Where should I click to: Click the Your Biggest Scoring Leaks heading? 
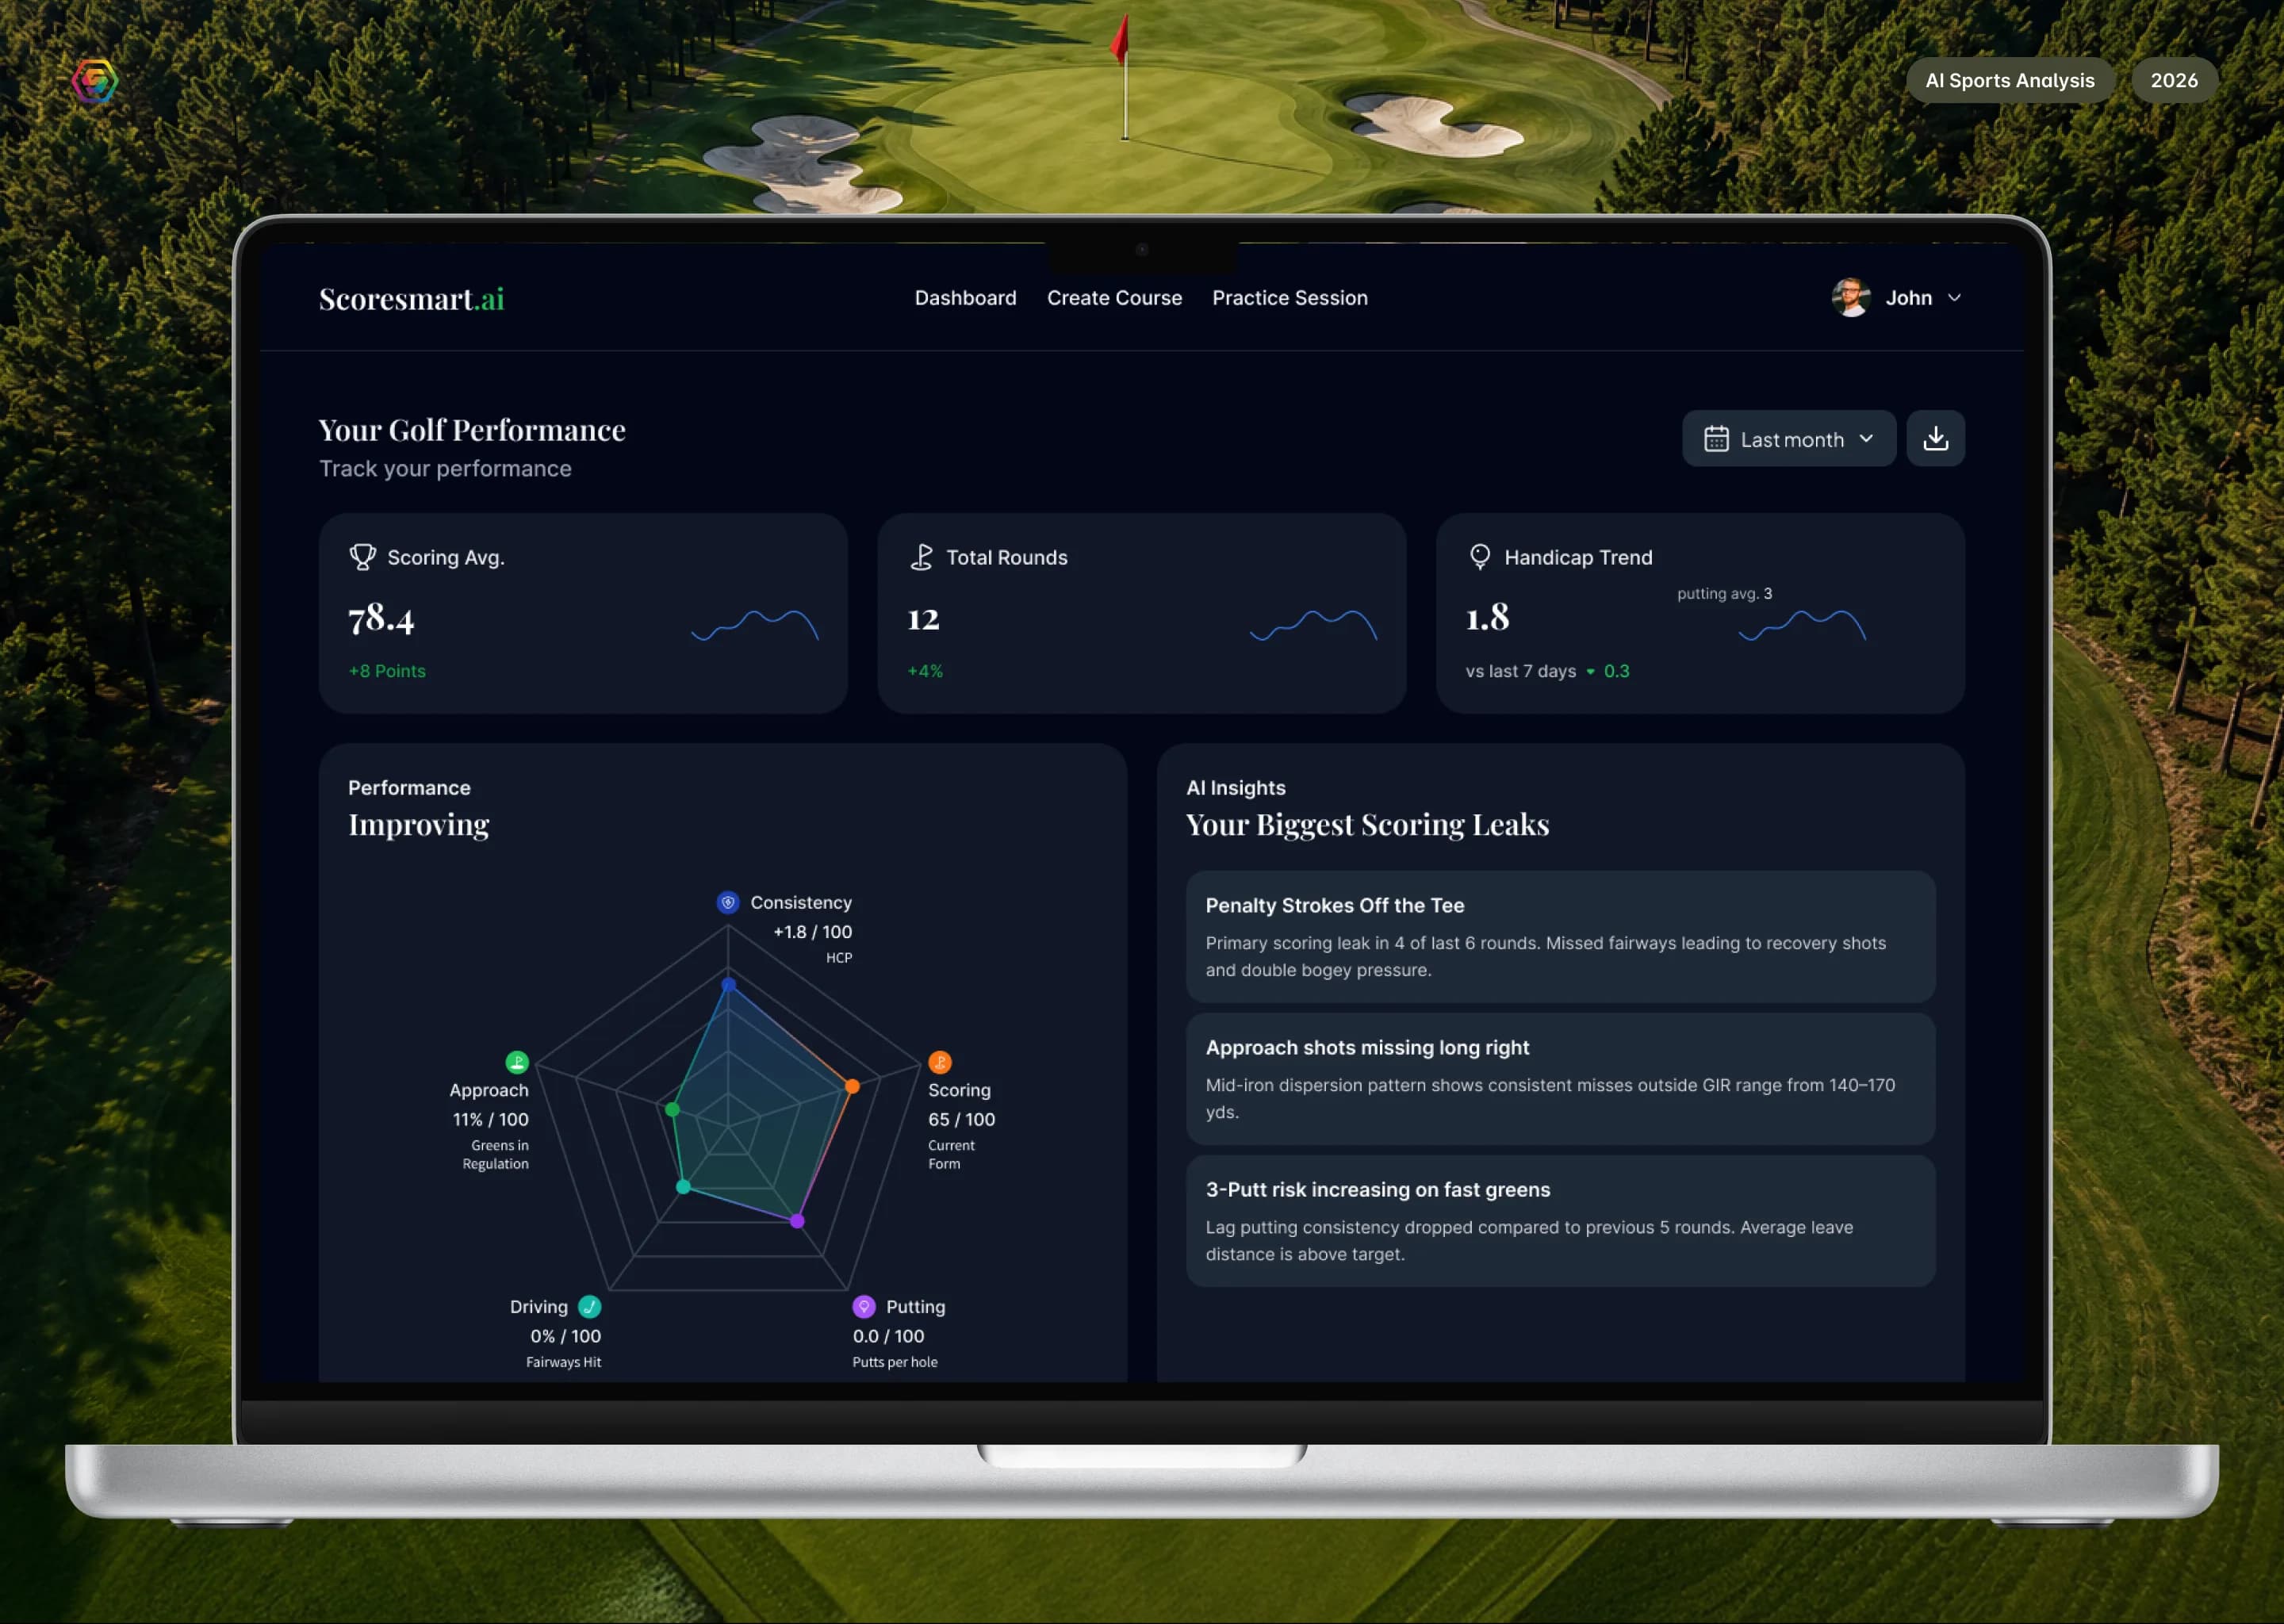point(1367,824)
